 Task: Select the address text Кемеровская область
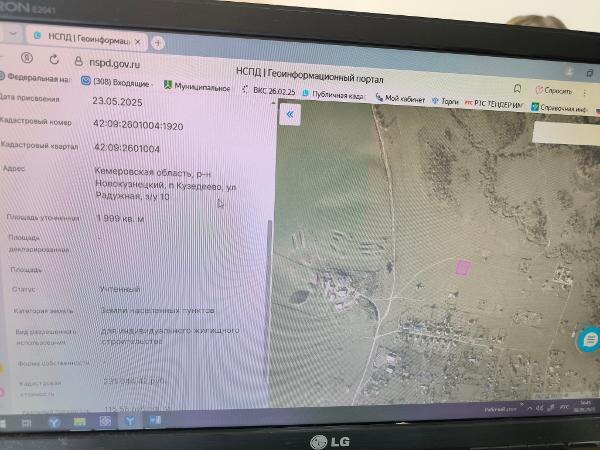(x=142, y=172)
